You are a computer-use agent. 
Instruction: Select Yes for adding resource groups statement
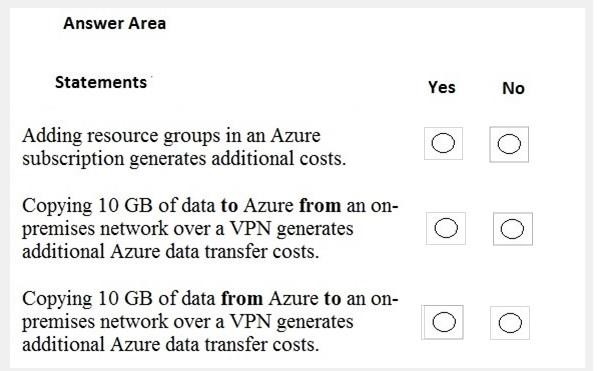pos(443,143)
